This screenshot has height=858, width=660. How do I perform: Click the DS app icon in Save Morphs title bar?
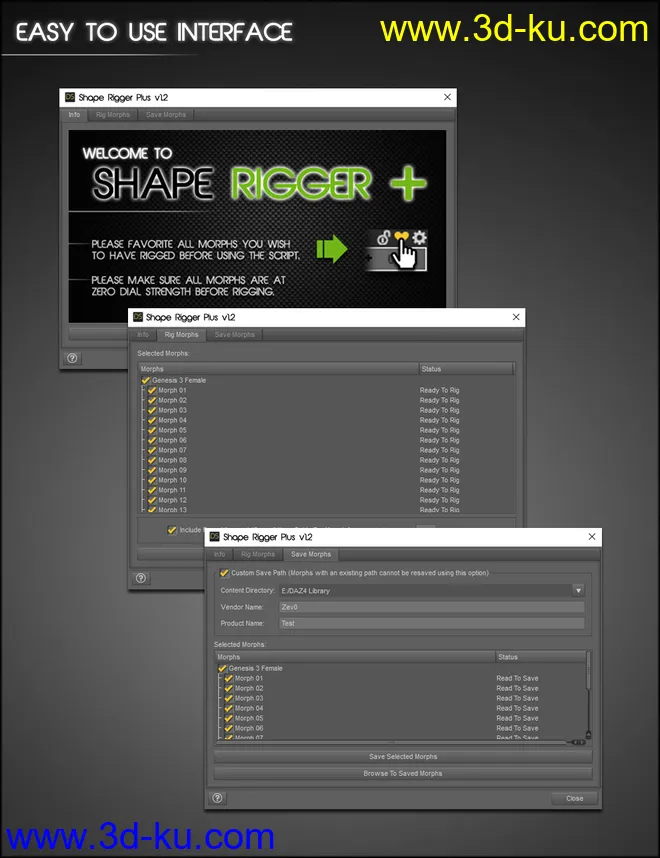click(214, 537)
